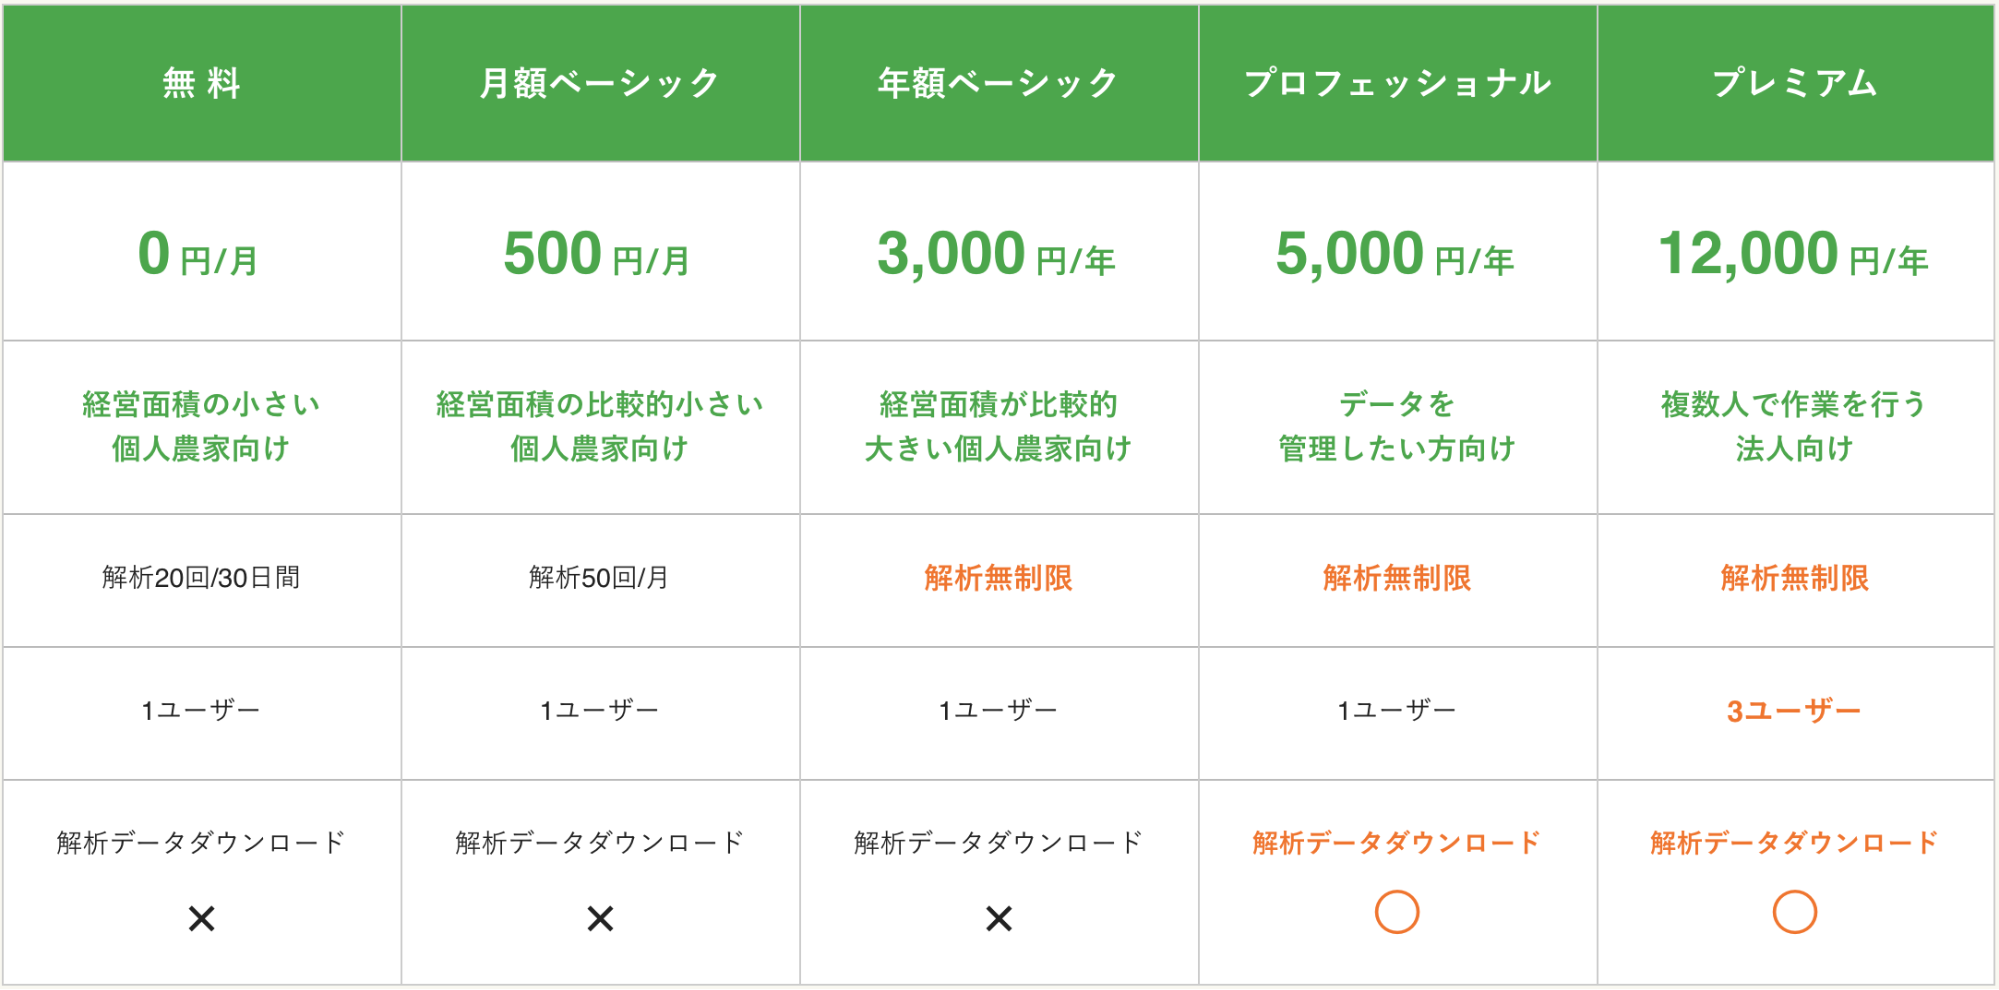Viewport: 1999px width, 990px height.
Task: Select the プレミアム plan header
Action: click(x=1796, y=83)
